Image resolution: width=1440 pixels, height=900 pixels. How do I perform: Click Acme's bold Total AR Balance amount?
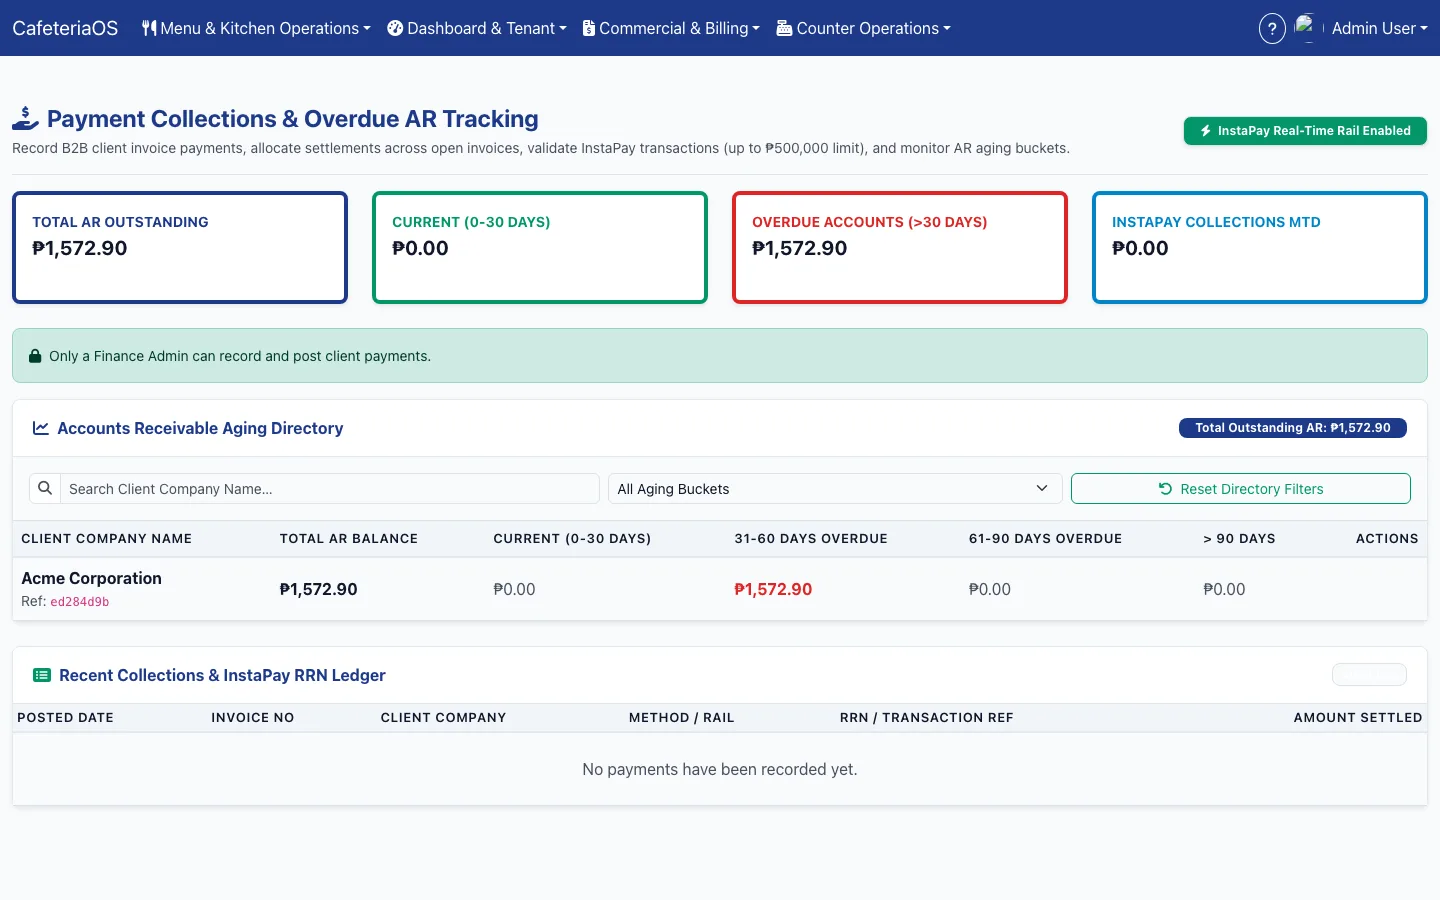coord(318,590)
